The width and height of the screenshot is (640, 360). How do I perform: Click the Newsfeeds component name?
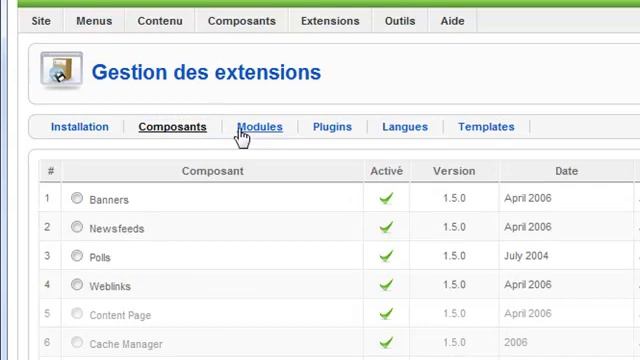[117, 229]
